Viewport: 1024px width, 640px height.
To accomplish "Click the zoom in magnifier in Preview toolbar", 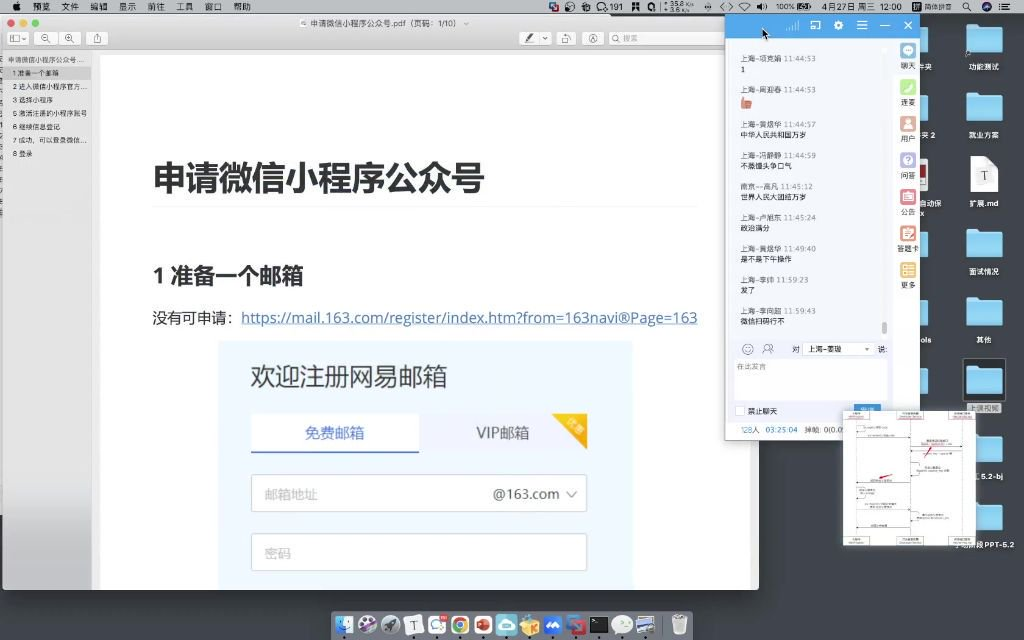I will click(69, 39).
